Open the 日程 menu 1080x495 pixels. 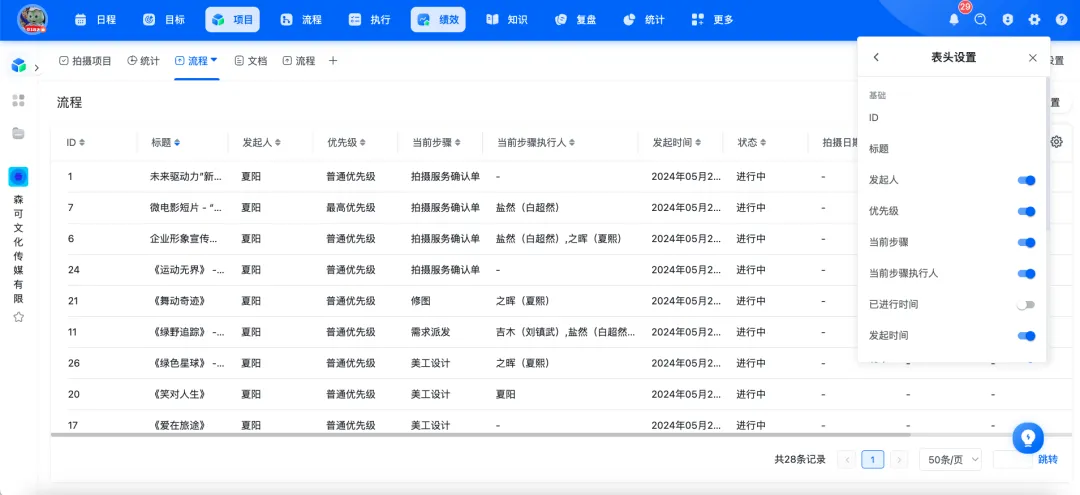point(96,19)
